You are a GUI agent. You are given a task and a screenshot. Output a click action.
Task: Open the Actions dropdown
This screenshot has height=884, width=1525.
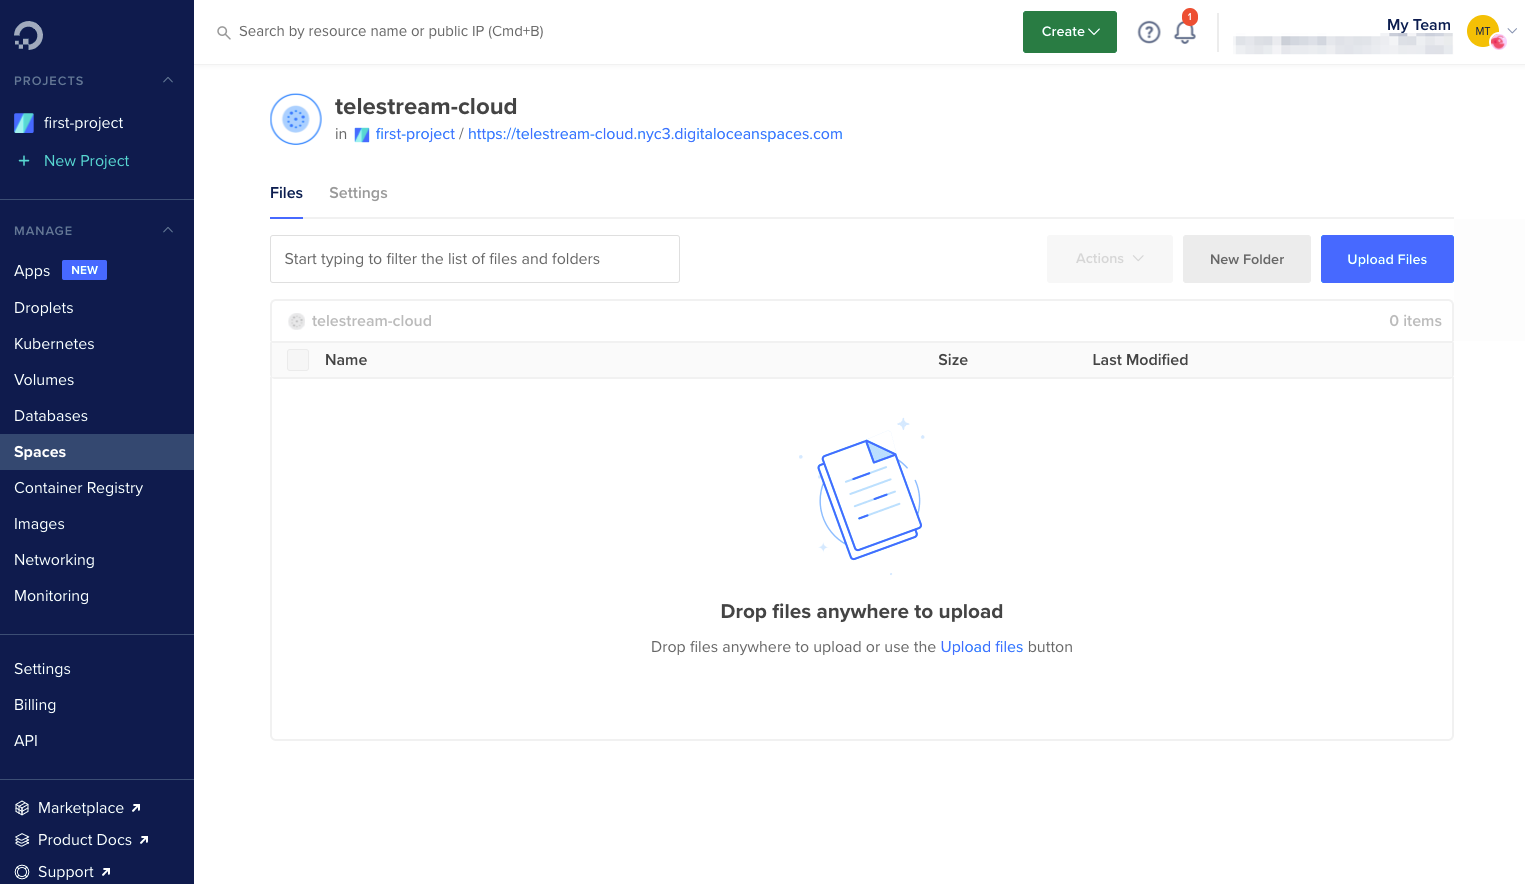pyautogui.click(x=1110, y=259)
